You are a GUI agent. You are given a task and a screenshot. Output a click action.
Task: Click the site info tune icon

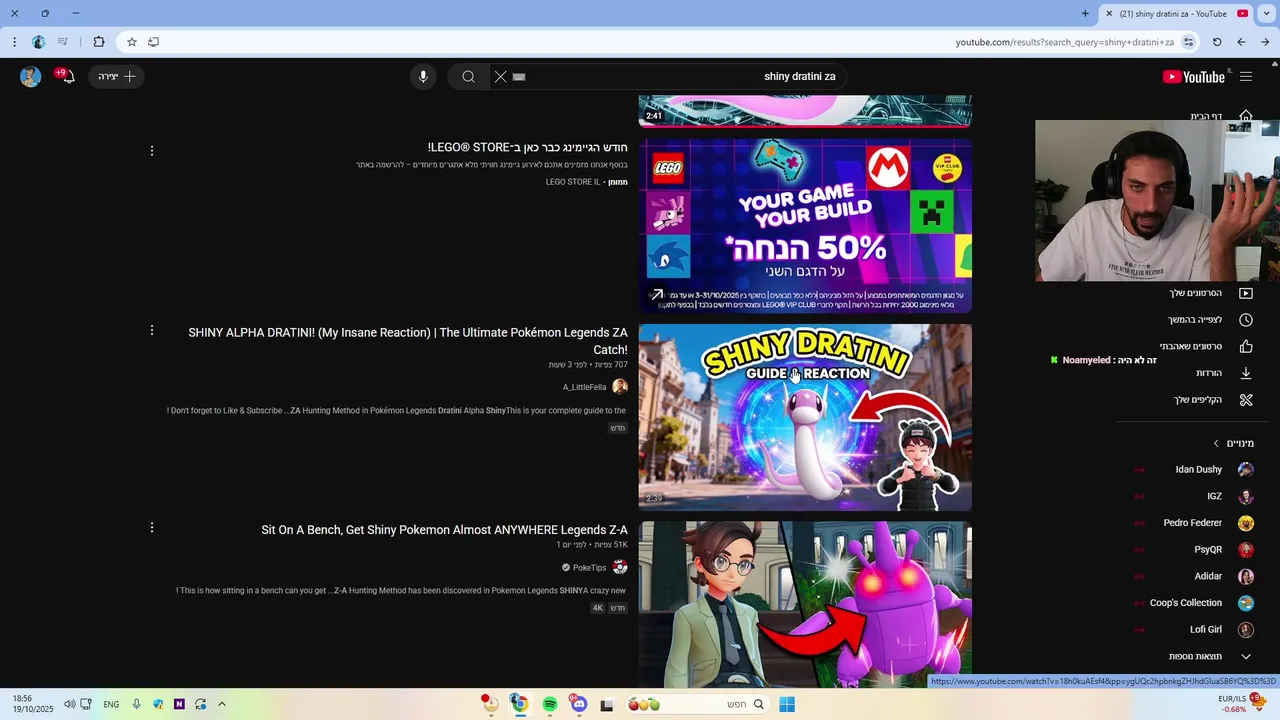pyautogui.click(x=1188, y=42)
